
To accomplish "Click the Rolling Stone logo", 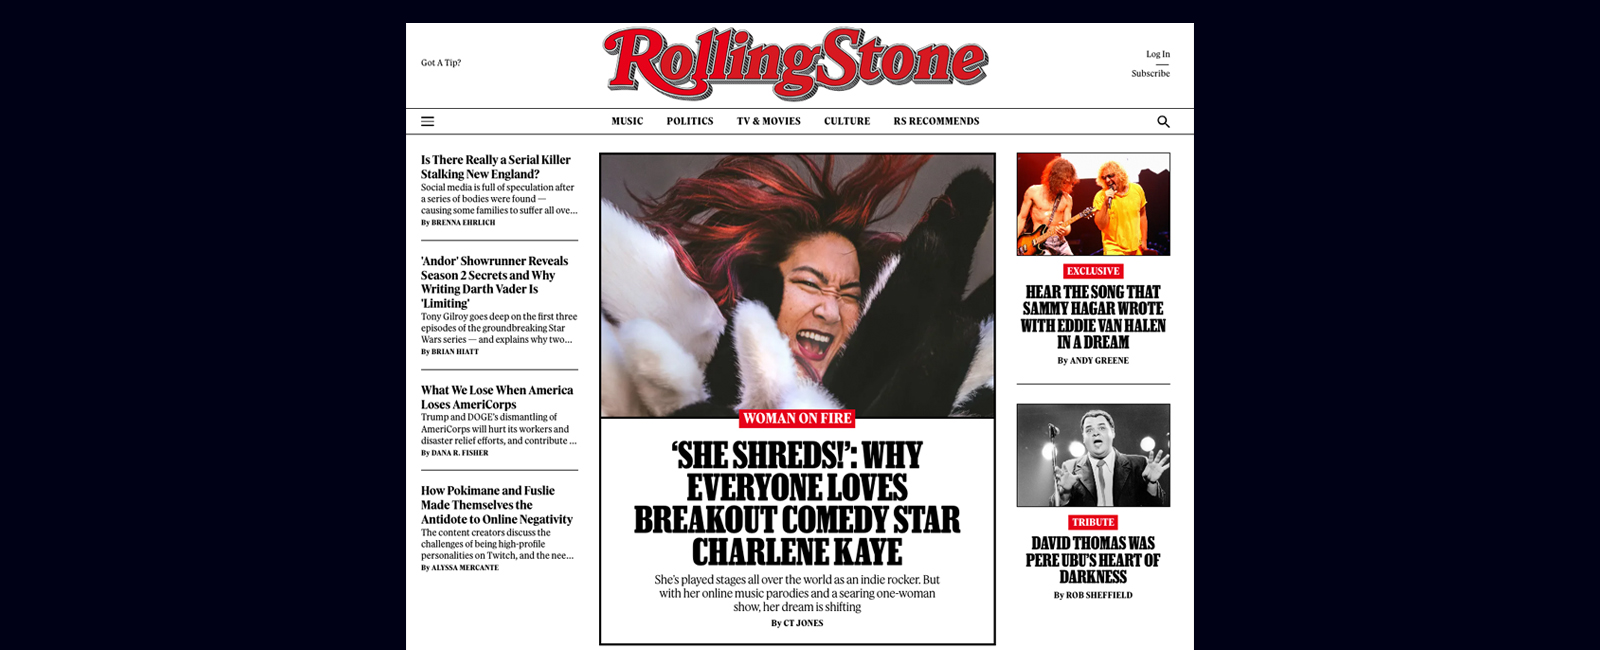I will coord(796,63).
